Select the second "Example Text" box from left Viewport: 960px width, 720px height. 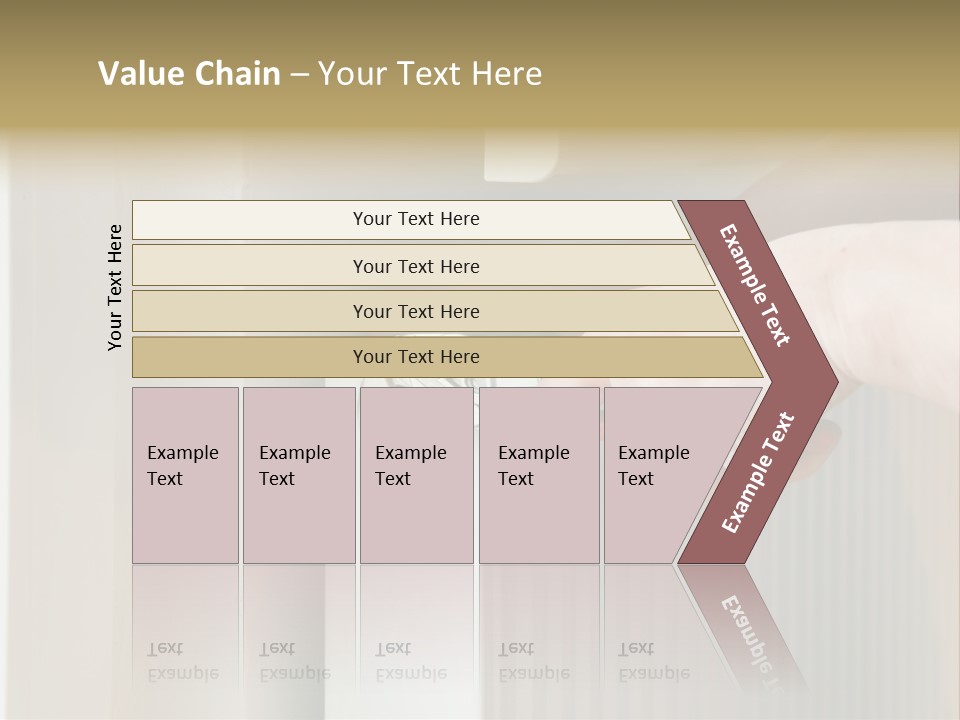click(298, 475)
